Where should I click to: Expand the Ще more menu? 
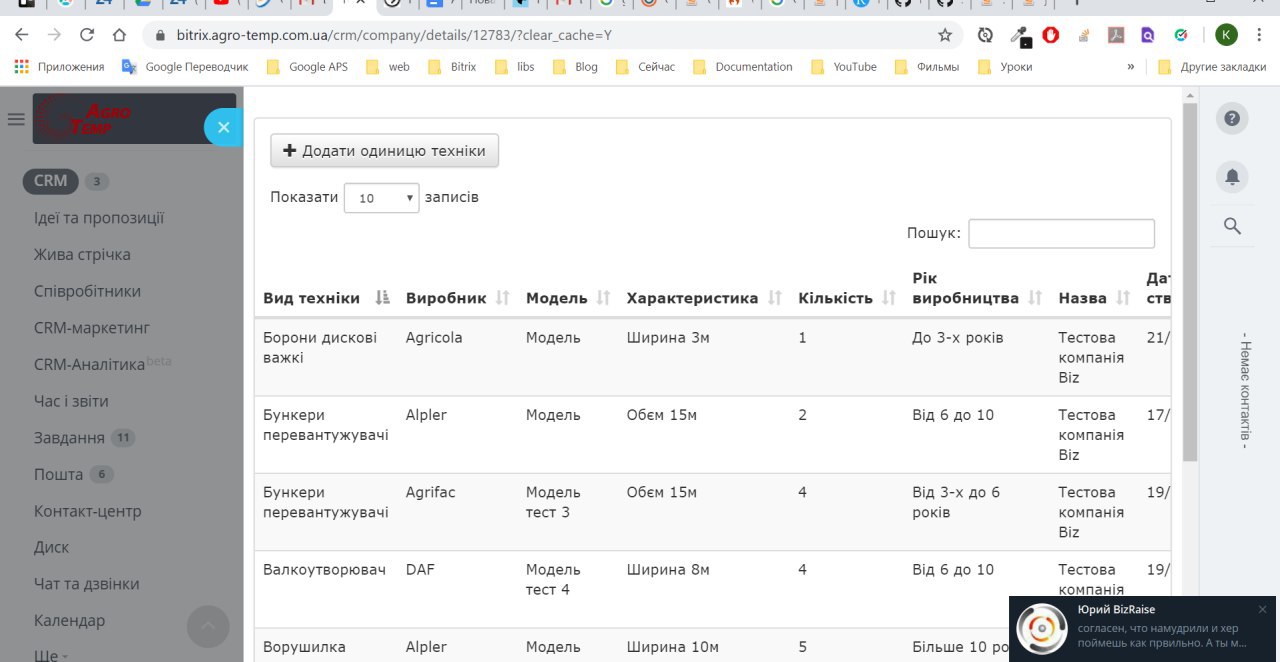point(50,655)
